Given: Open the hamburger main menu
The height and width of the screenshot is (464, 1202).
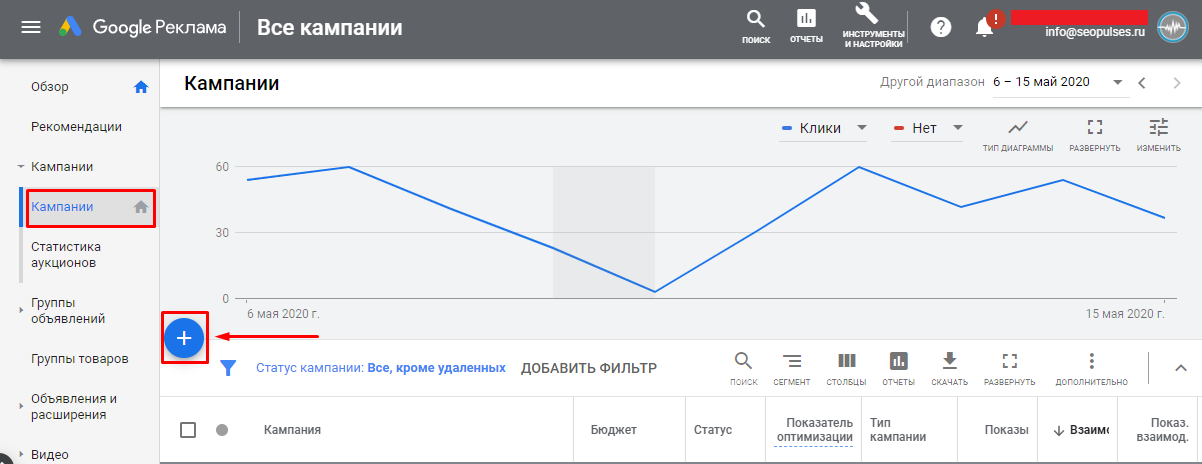Looking at the screenshot, I should click(x=31, y=27).
